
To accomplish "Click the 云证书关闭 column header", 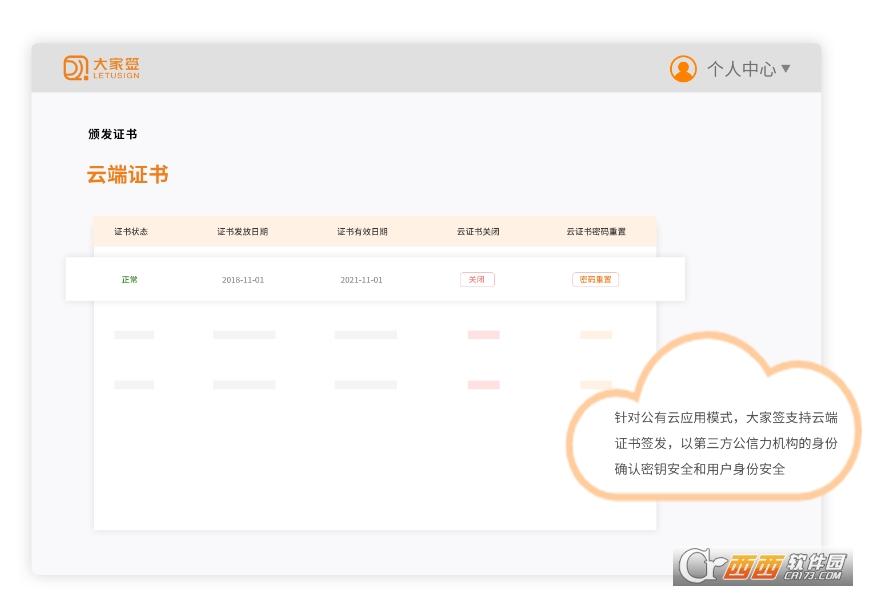I will coord(478,232).
